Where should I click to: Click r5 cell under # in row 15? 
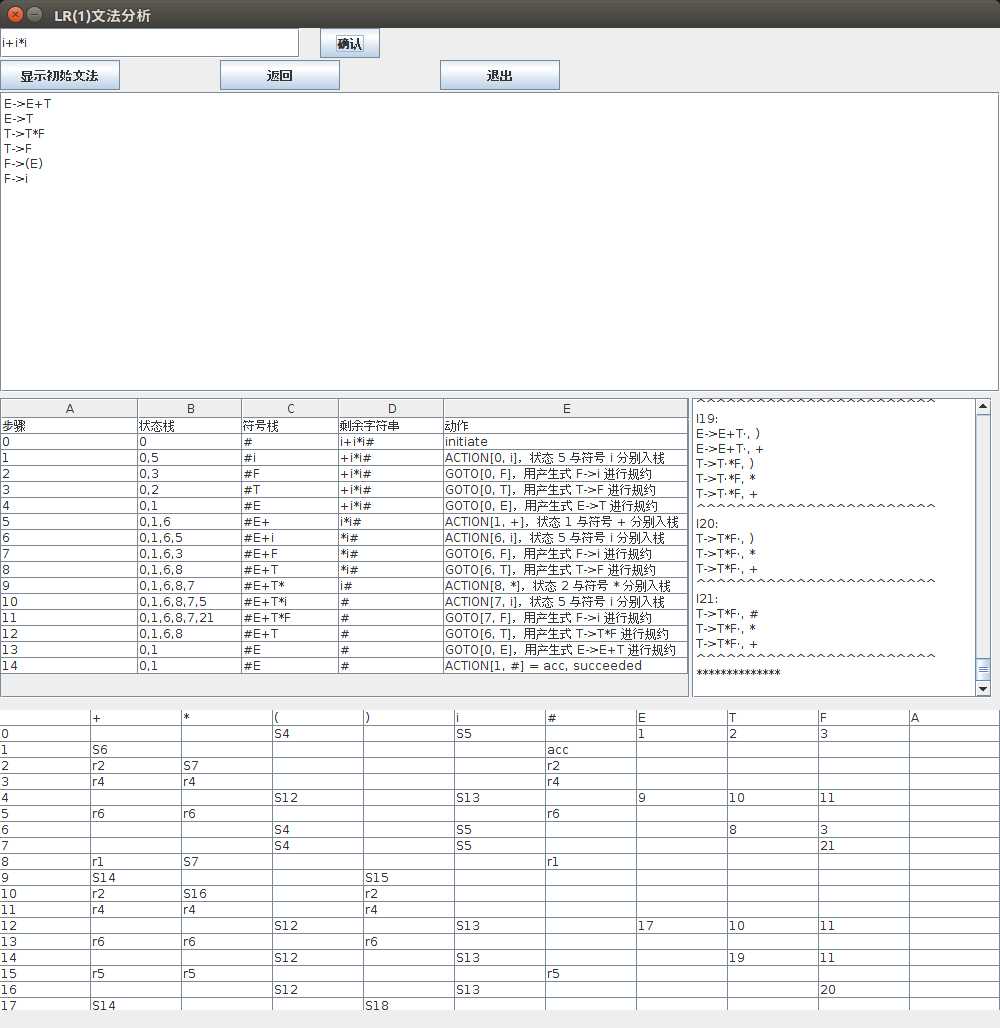coord(590,974)
